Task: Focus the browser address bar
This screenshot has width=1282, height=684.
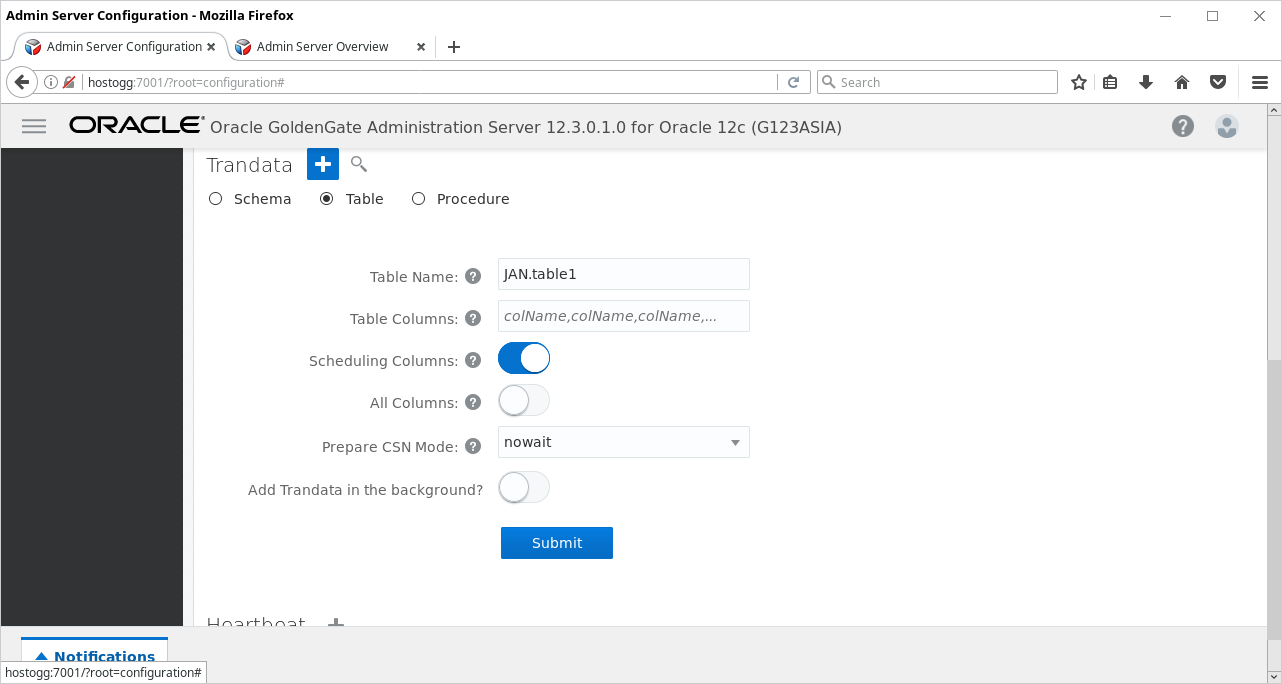Action: click(430, 82)
